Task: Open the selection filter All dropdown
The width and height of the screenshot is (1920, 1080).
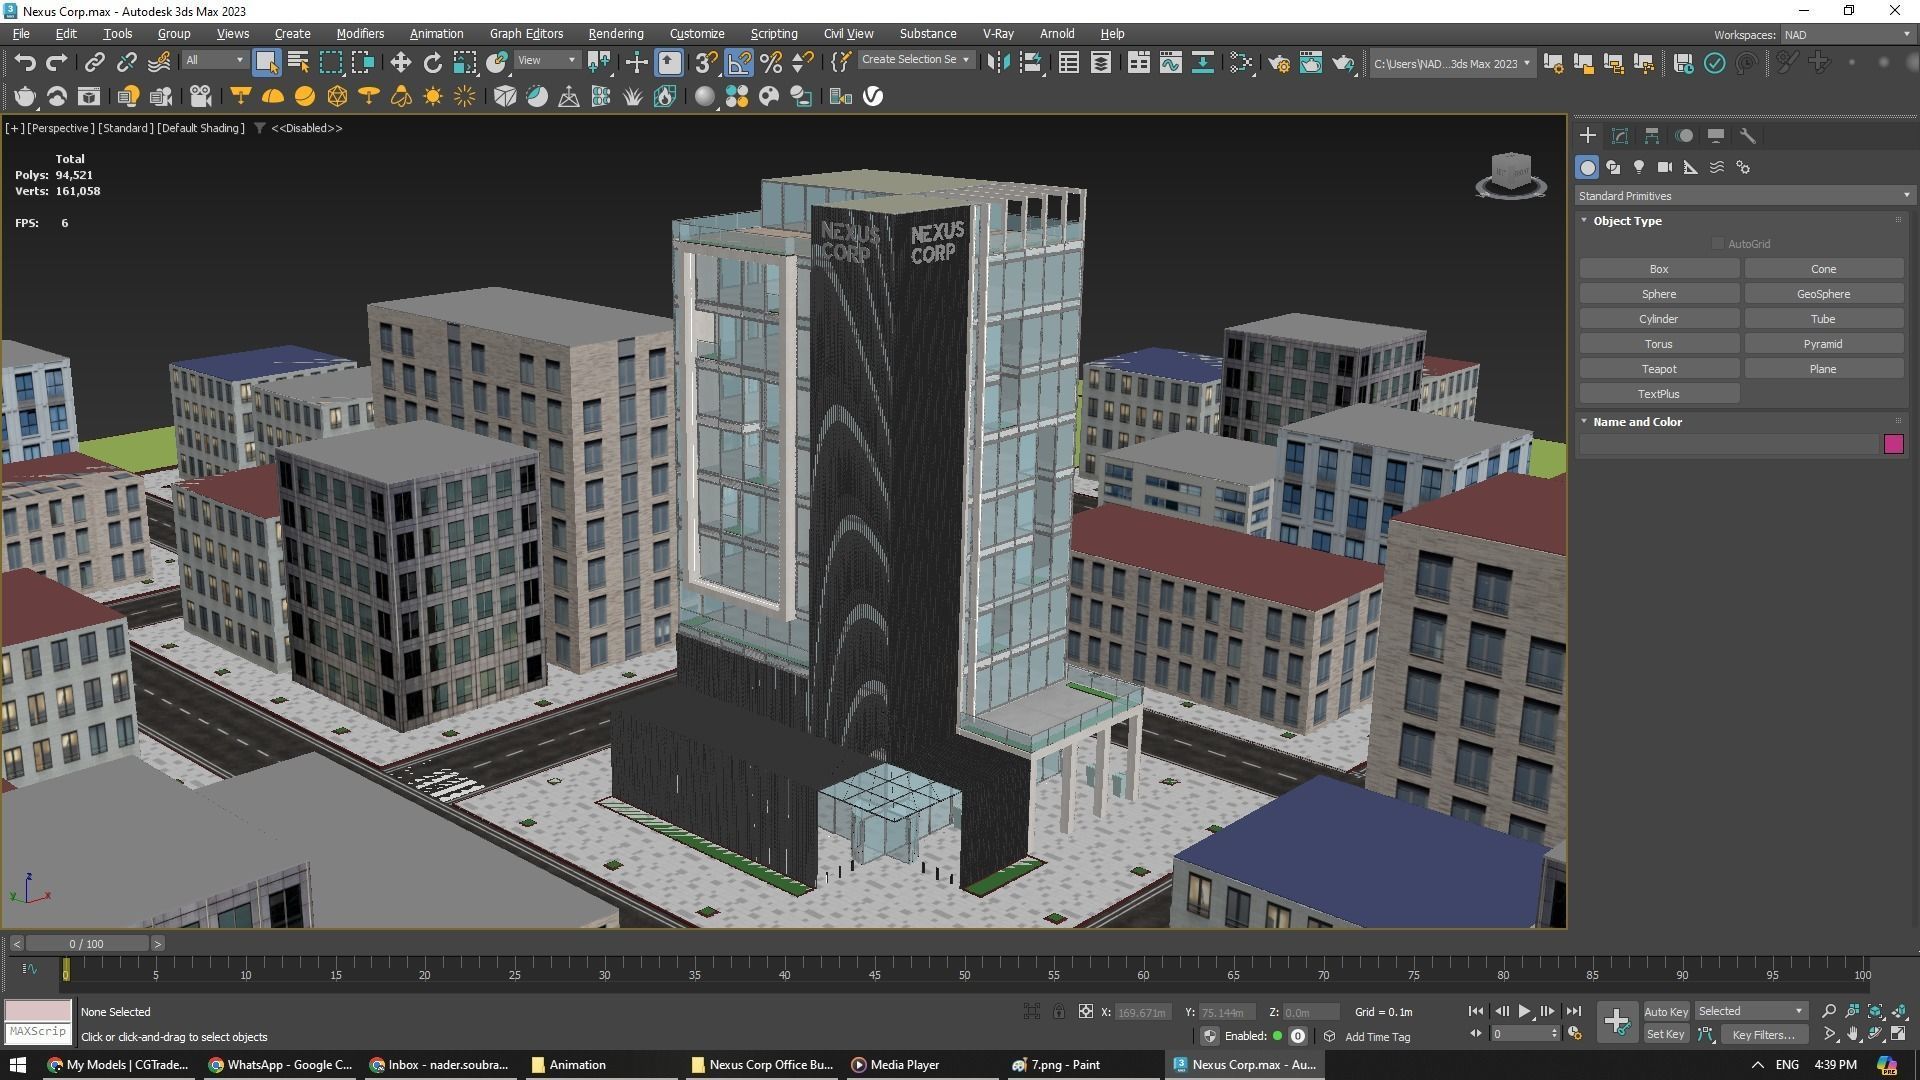Action: click(214, 61)
